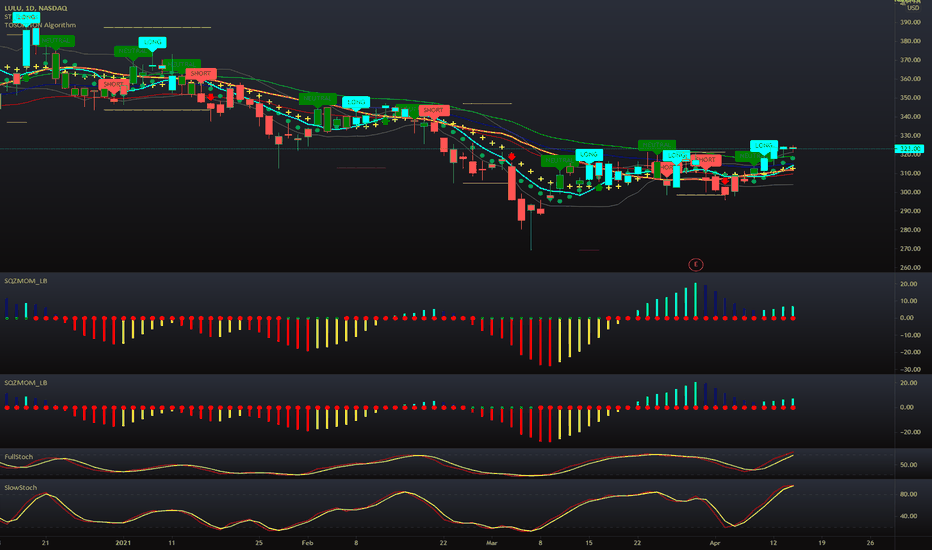The height and width of the screenshot is (550, 932).
Task: Click the 19 date label on time axis
Action: click(821, 543)
